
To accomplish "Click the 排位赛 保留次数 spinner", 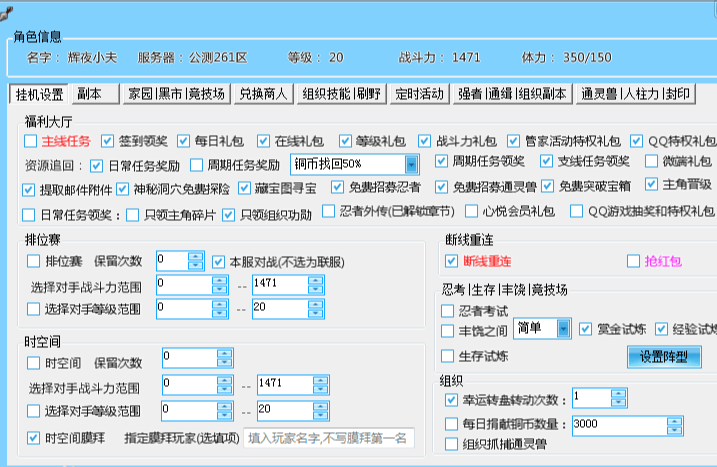I will [180, 261].
